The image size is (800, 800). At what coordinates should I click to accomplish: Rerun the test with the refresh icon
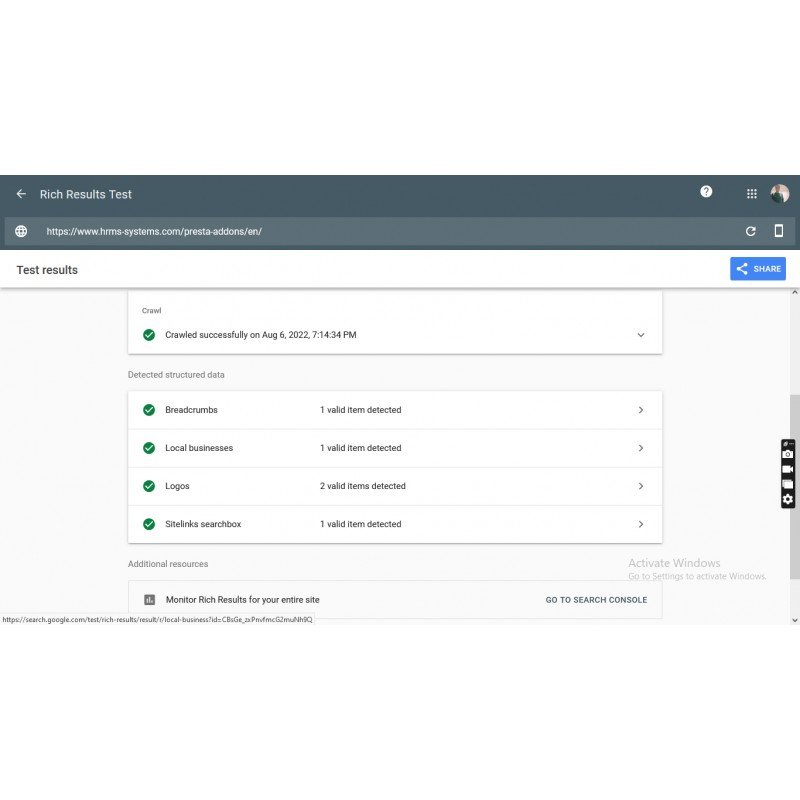pos(751,231)
